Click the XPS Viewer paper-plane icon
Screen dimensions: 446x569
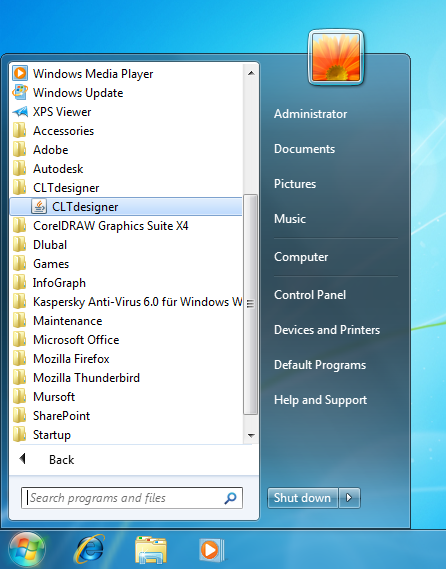pyautogui.click(x=20, y=111)
